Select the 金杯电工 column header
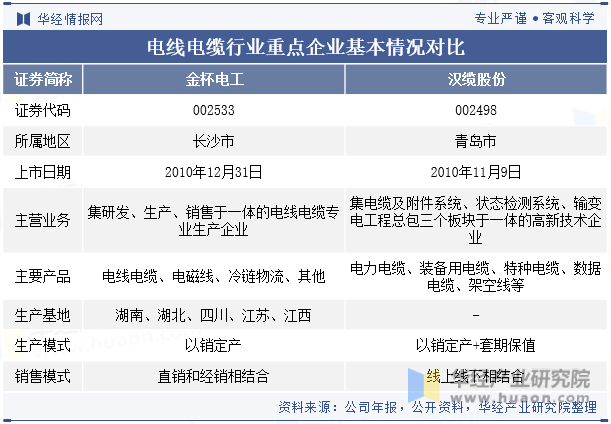The height and width of the screenshot is (424, 611). pos(214,79)
